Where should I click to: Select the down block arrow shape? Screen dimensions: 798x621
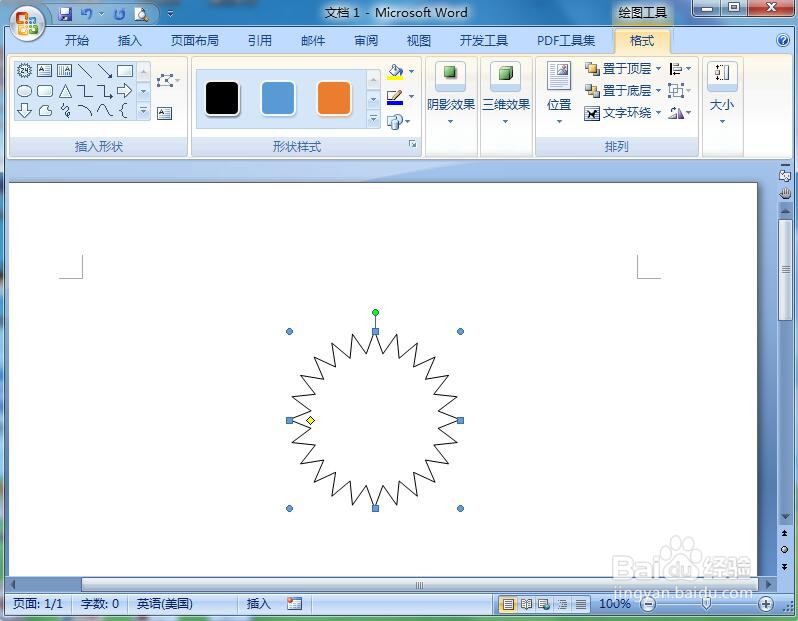[x=24, y=110]
